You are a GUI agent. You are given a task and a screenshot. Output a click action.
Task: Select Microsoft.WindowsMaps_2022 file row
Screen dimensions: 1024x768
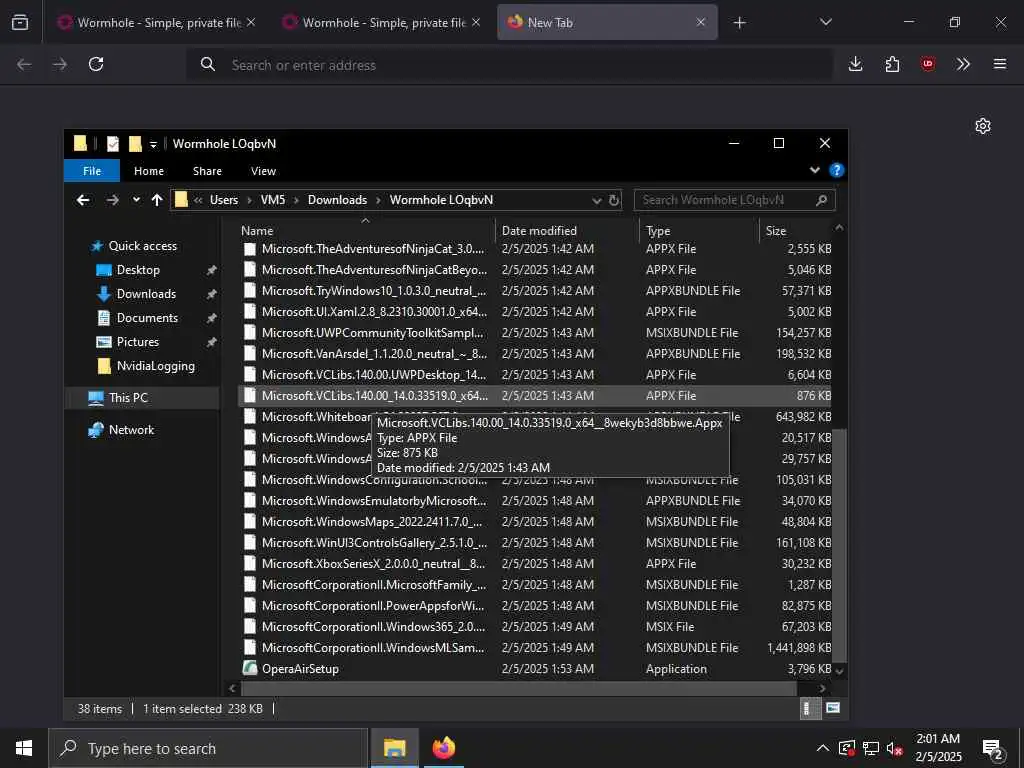[x=536, y=522]
